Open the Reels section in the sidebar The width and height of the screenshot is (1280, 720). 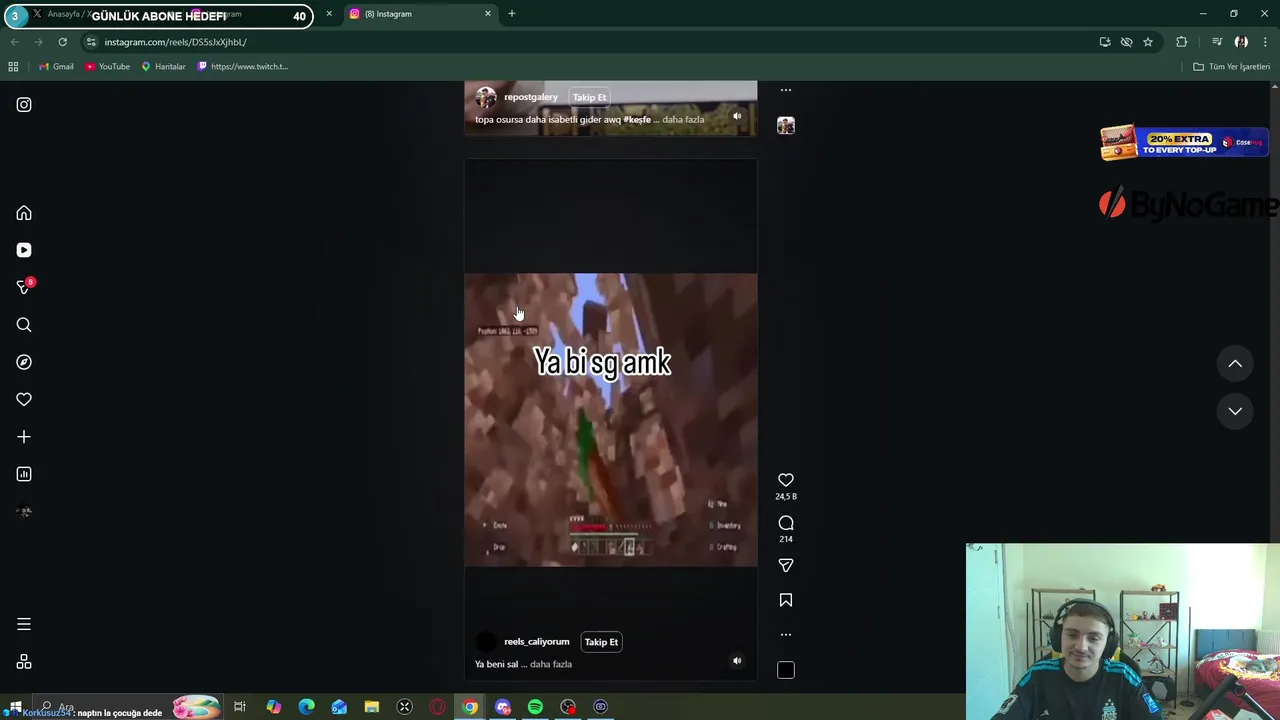coord(24,250)
